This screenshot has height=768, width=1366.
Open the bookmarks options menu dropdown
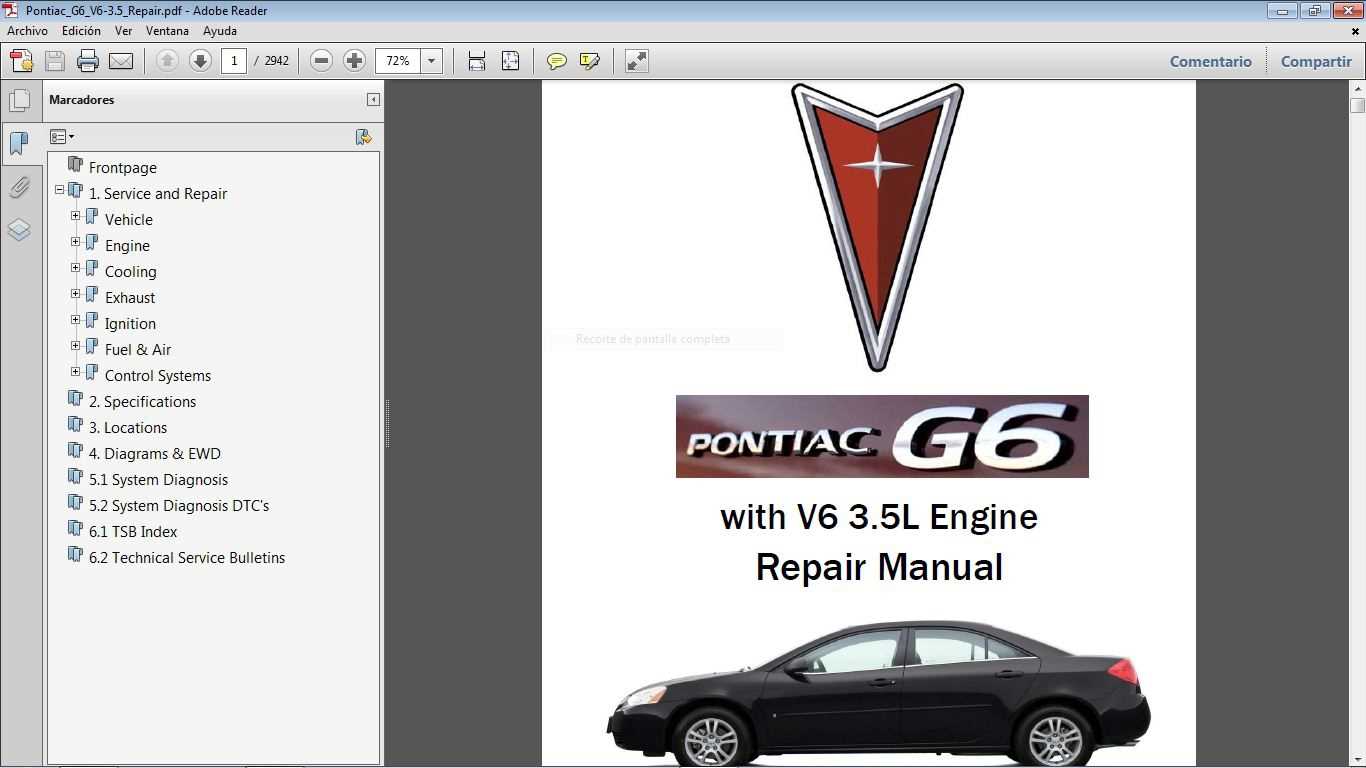tap(62, 137)
